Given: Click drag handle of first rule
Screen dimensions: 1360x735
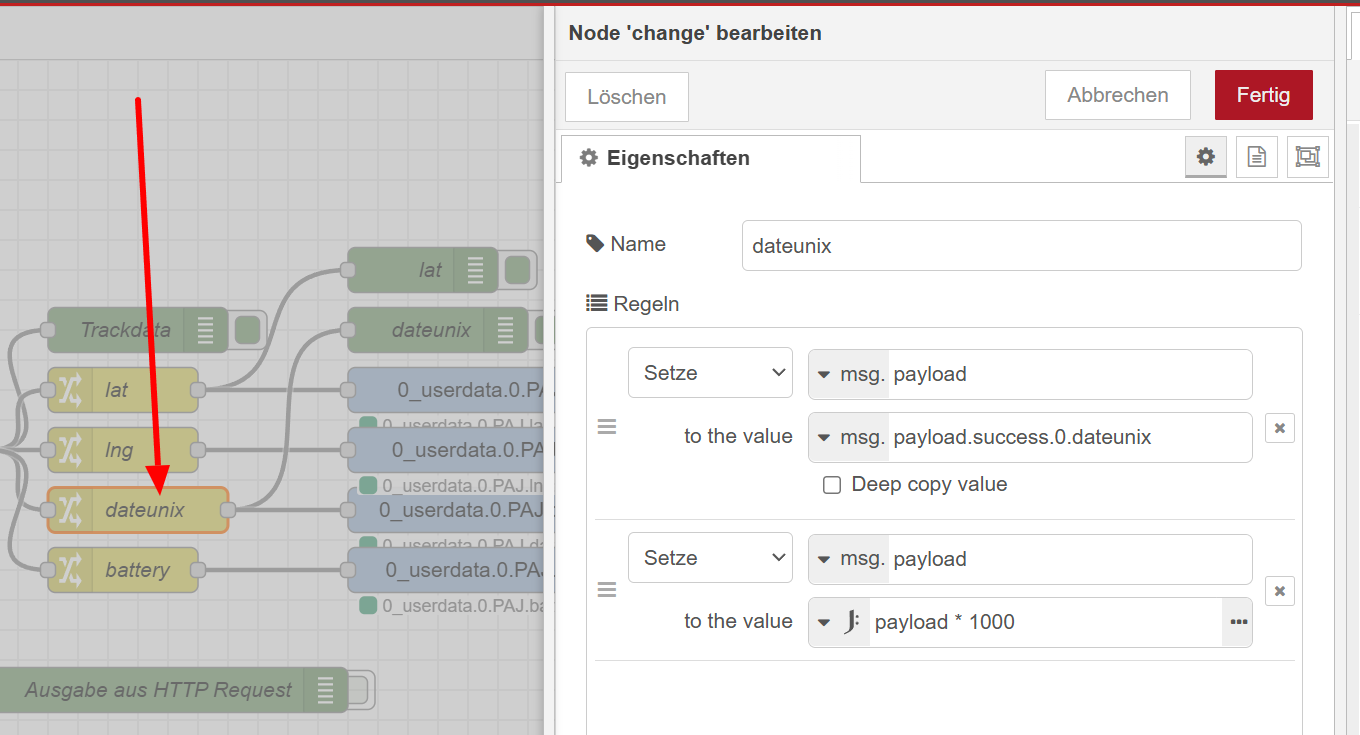Looking at the screenshot, I should [x=607, y=427].
